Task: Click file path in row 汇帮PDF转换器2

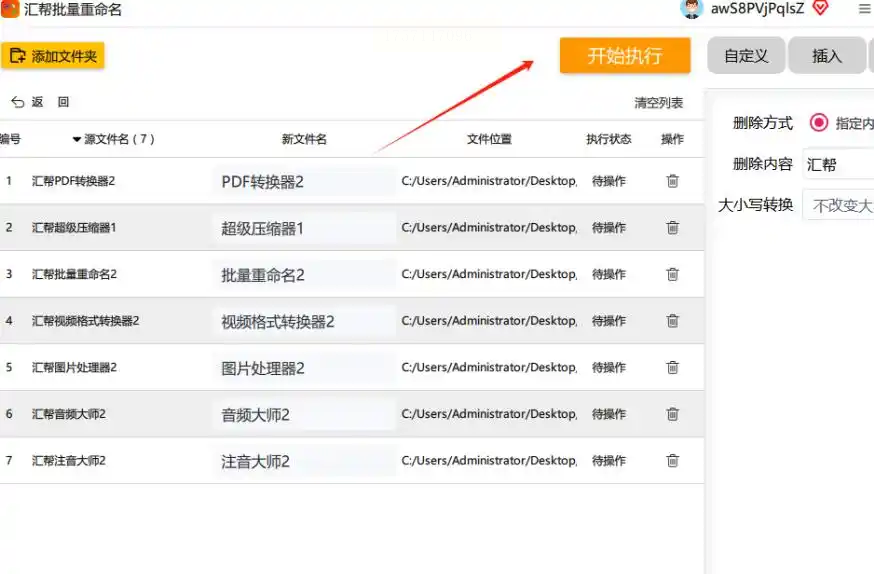Action: [489, 181]
